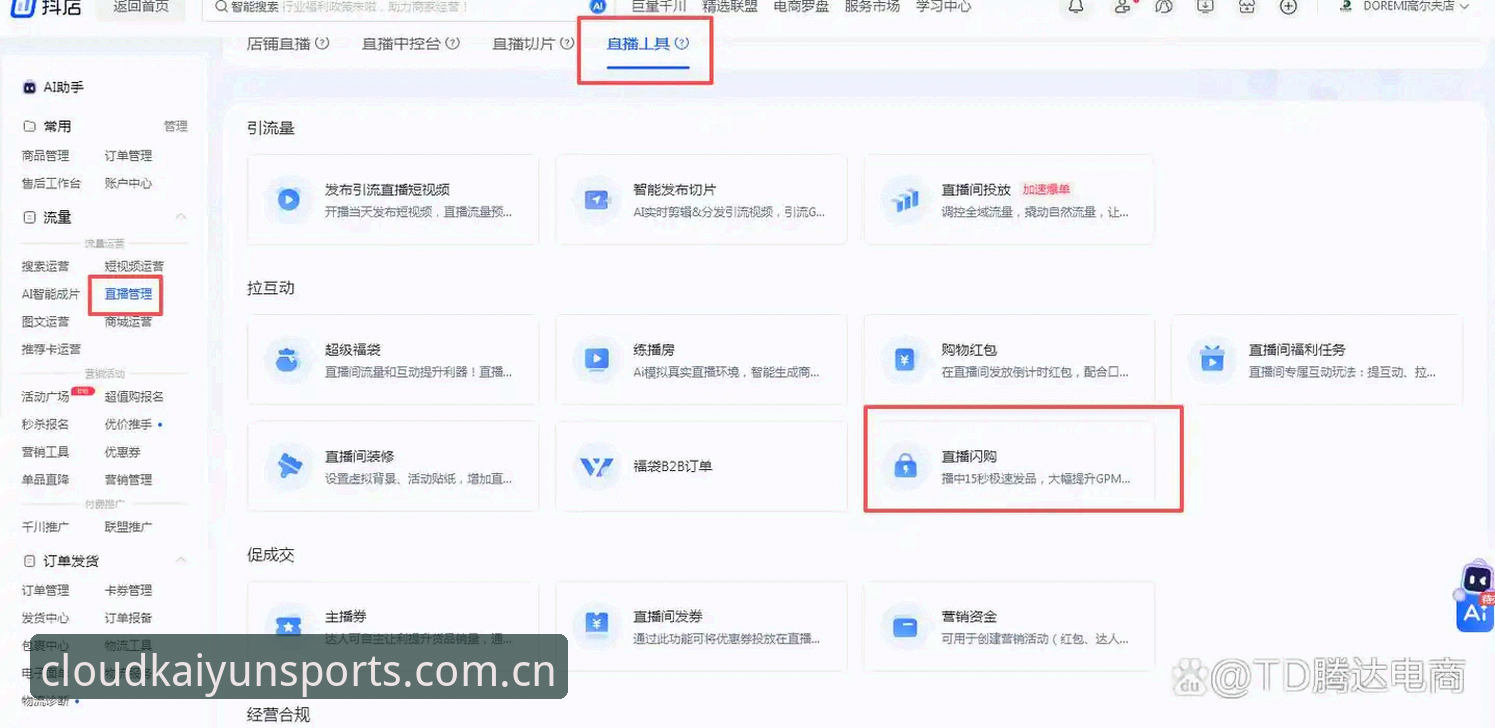This screenshot has height=728, width=1495.
Task: Switch to 直播中控台 tab
Action: point(401,44)
